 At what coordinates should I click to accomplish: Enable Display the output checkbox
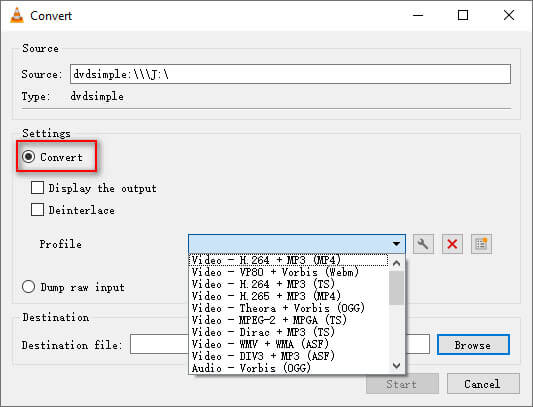(37, 188)
